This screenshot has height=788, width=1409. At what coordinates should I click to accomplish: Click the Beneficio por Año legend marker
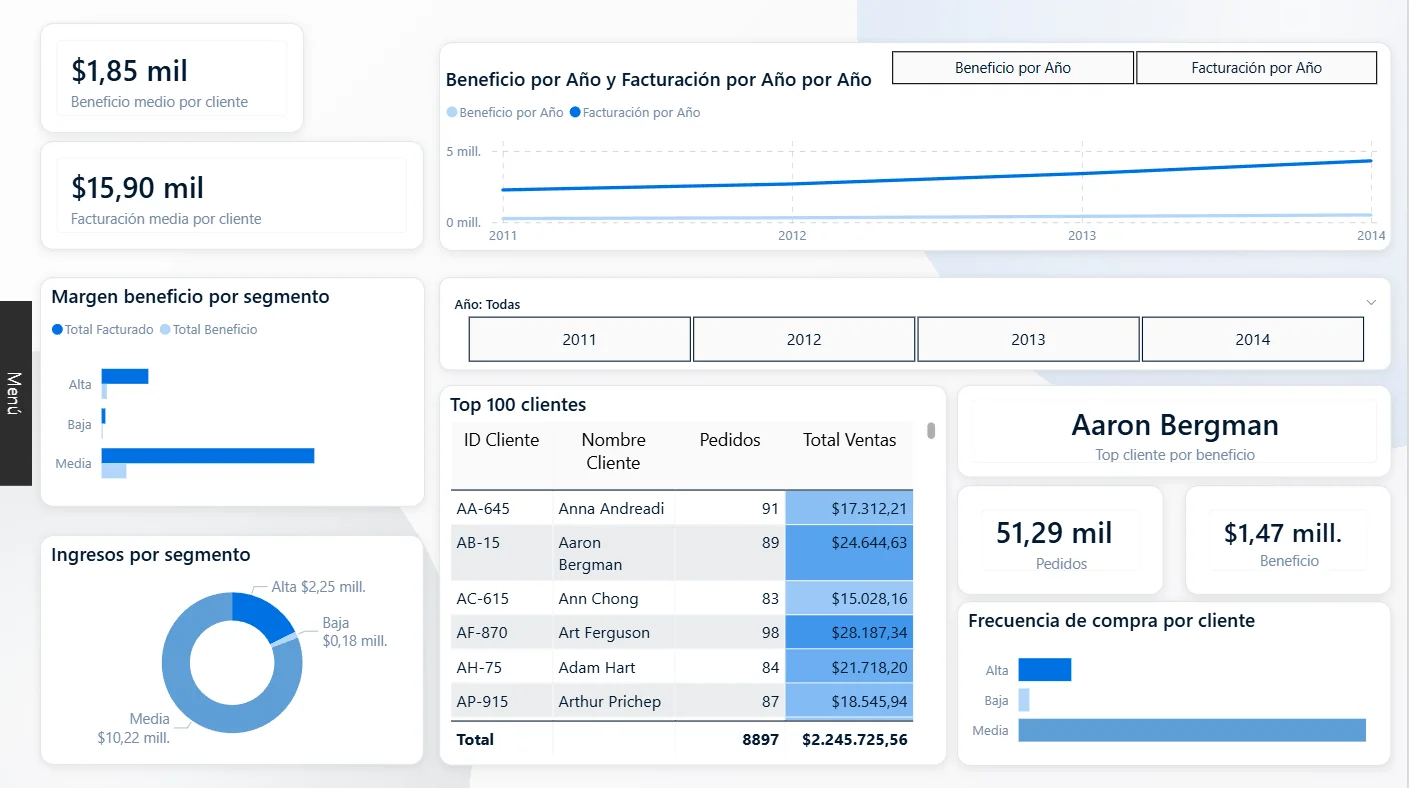click(x=452, y=113)
